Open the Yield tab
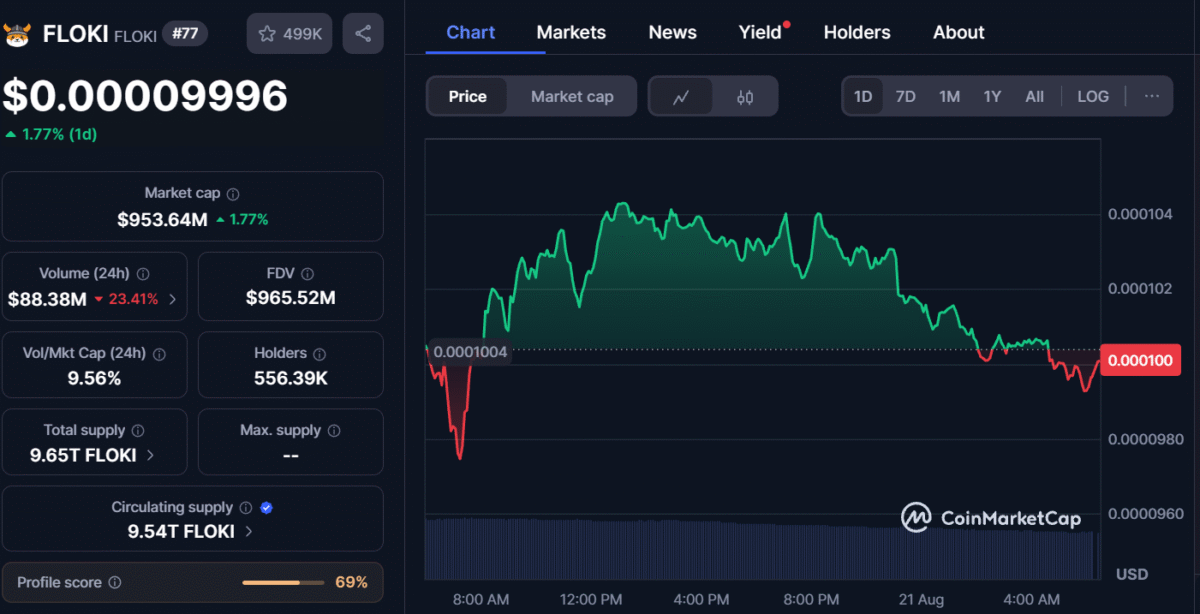The width and height of the screenshot is (1200, 614). click(x=760, y=32)
